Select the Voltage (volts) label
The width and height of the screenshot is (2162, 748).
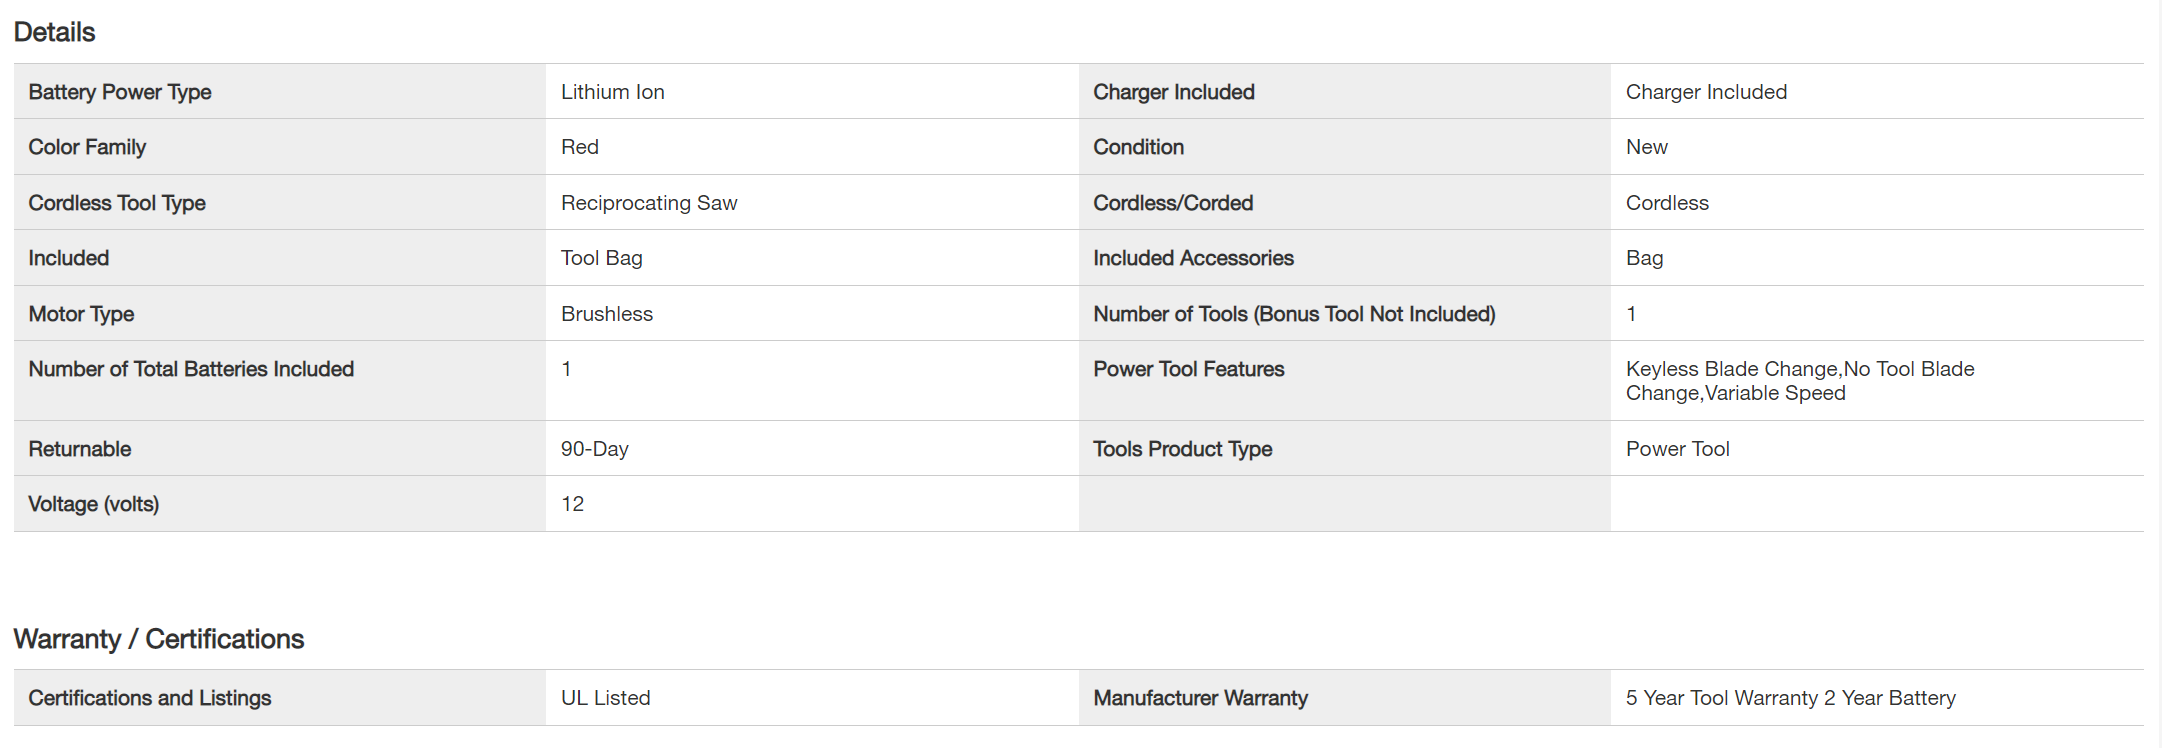tap(93, 504)
